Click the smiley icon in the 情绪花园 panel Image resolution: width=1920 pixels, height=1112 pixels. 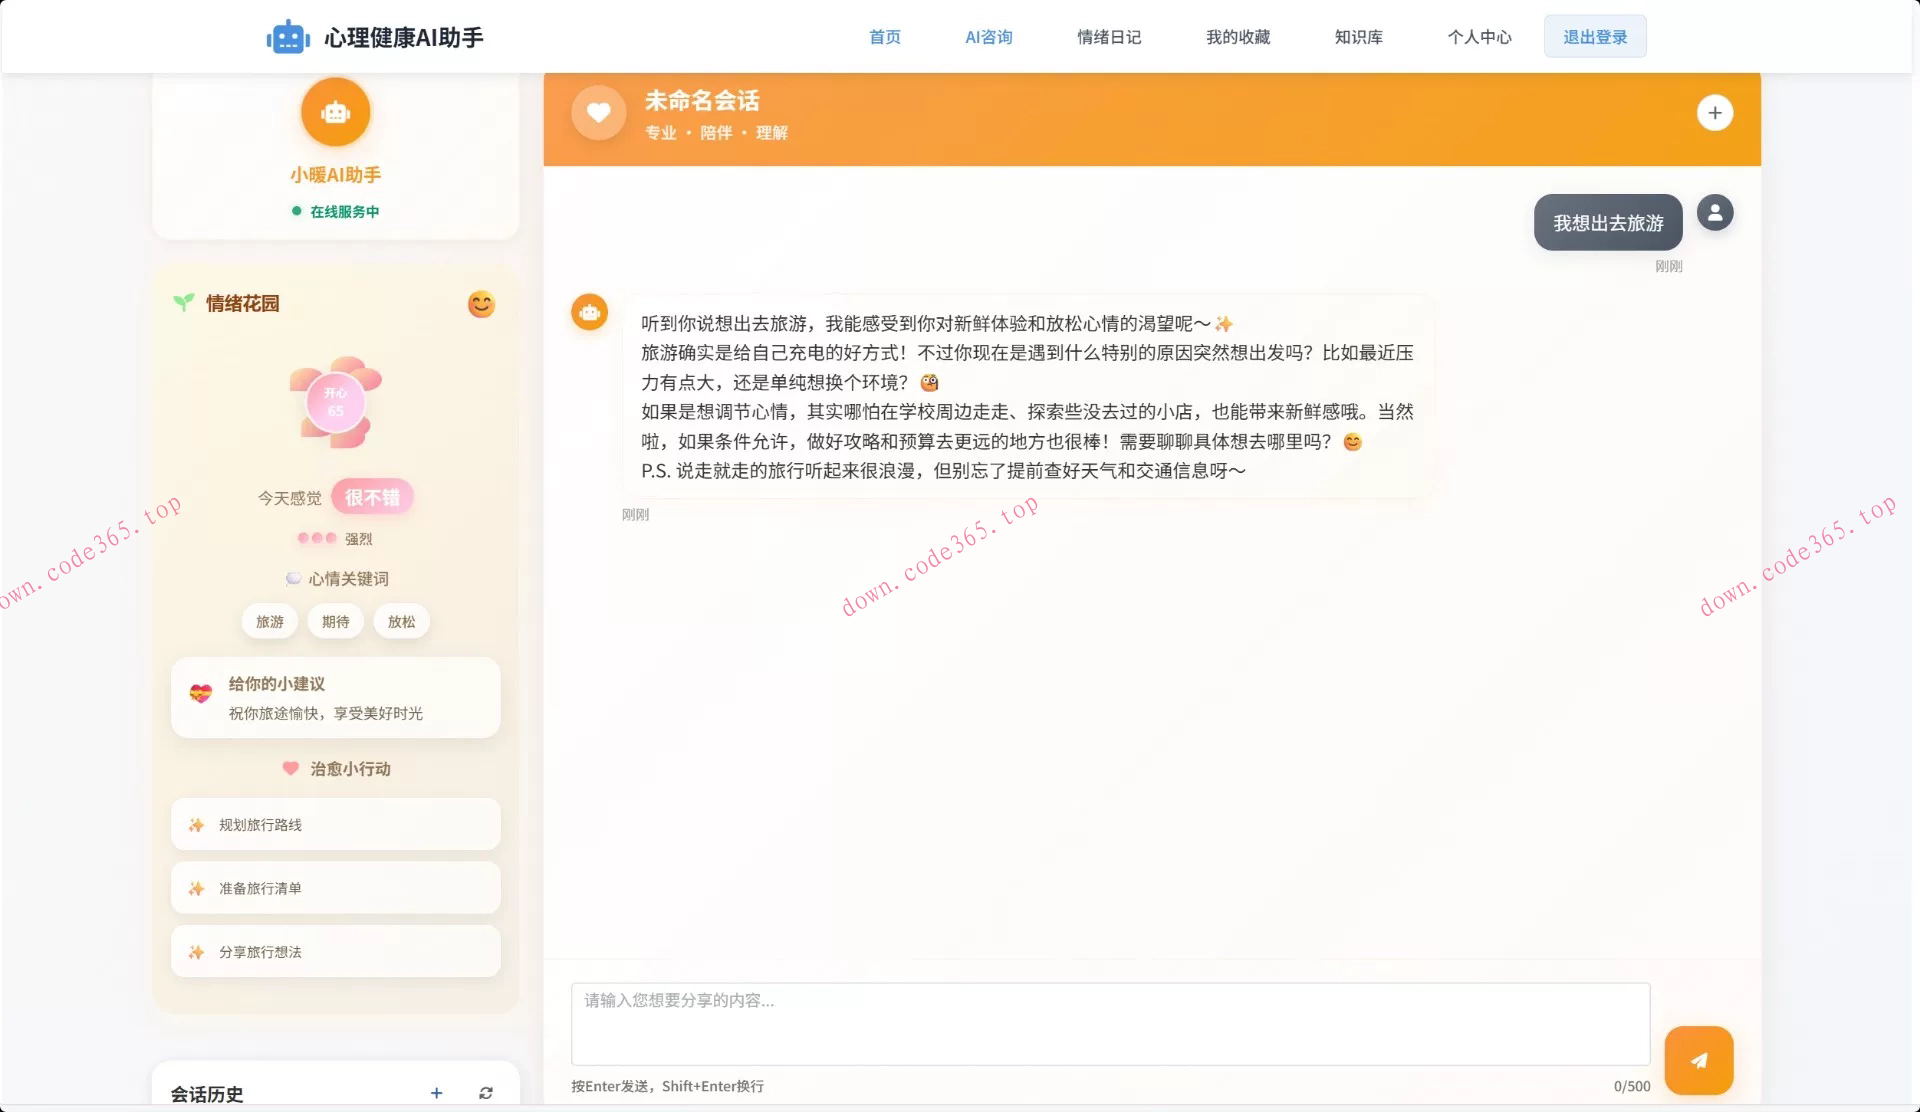481,304
